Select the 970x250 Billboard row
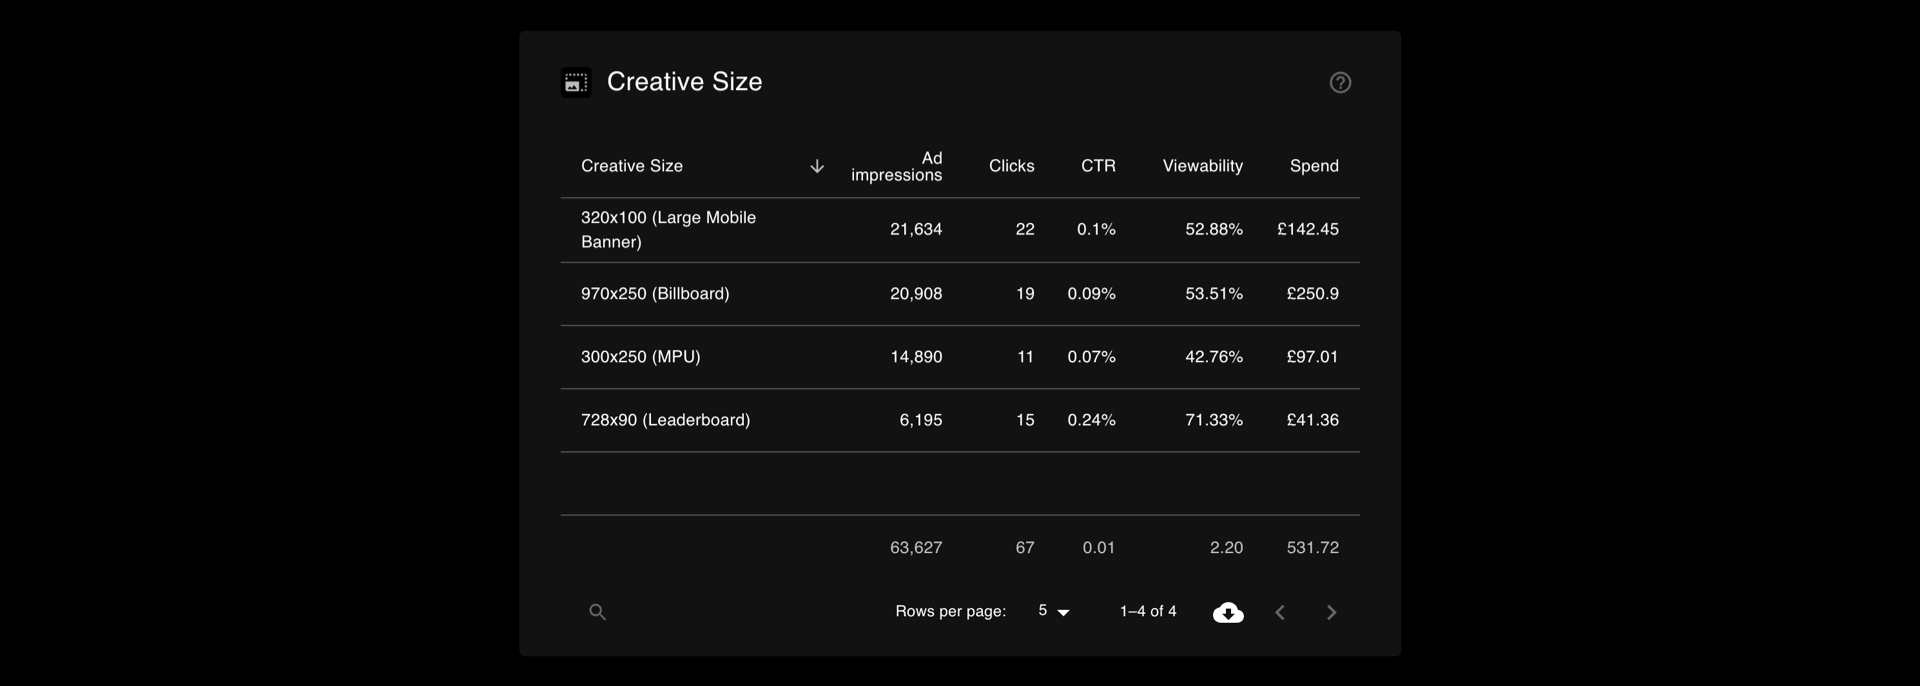The image size is (1920, 686). pos(960,294)
